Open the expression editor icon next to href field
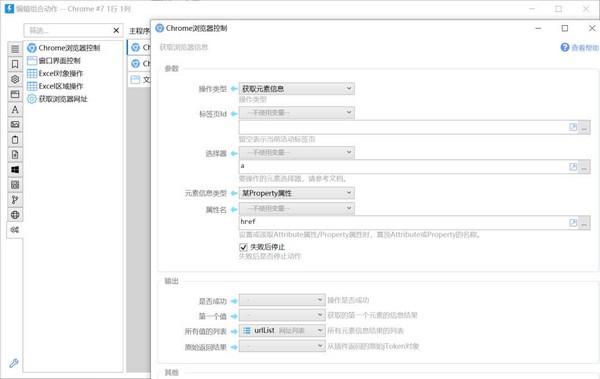Viewport: 600px width, 379px height. coord(573,223)
